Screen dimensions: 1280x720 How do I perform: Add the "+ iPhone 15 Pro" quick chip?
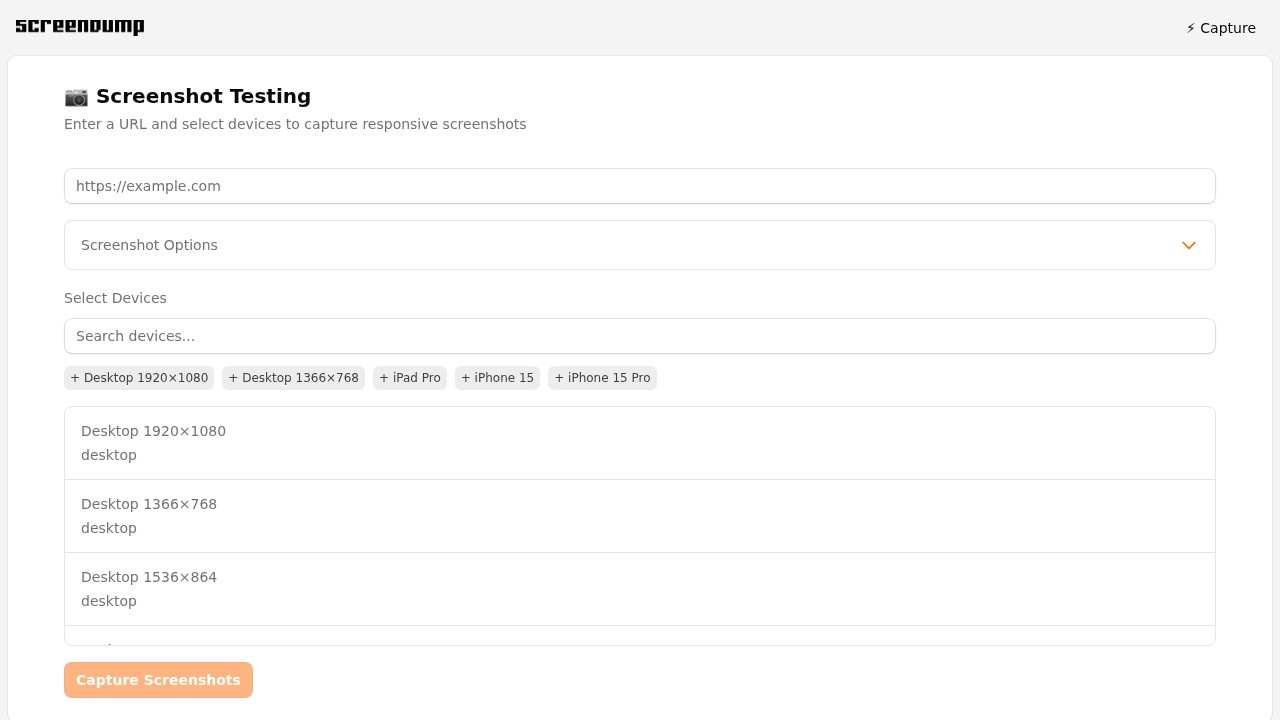point(602,378)
